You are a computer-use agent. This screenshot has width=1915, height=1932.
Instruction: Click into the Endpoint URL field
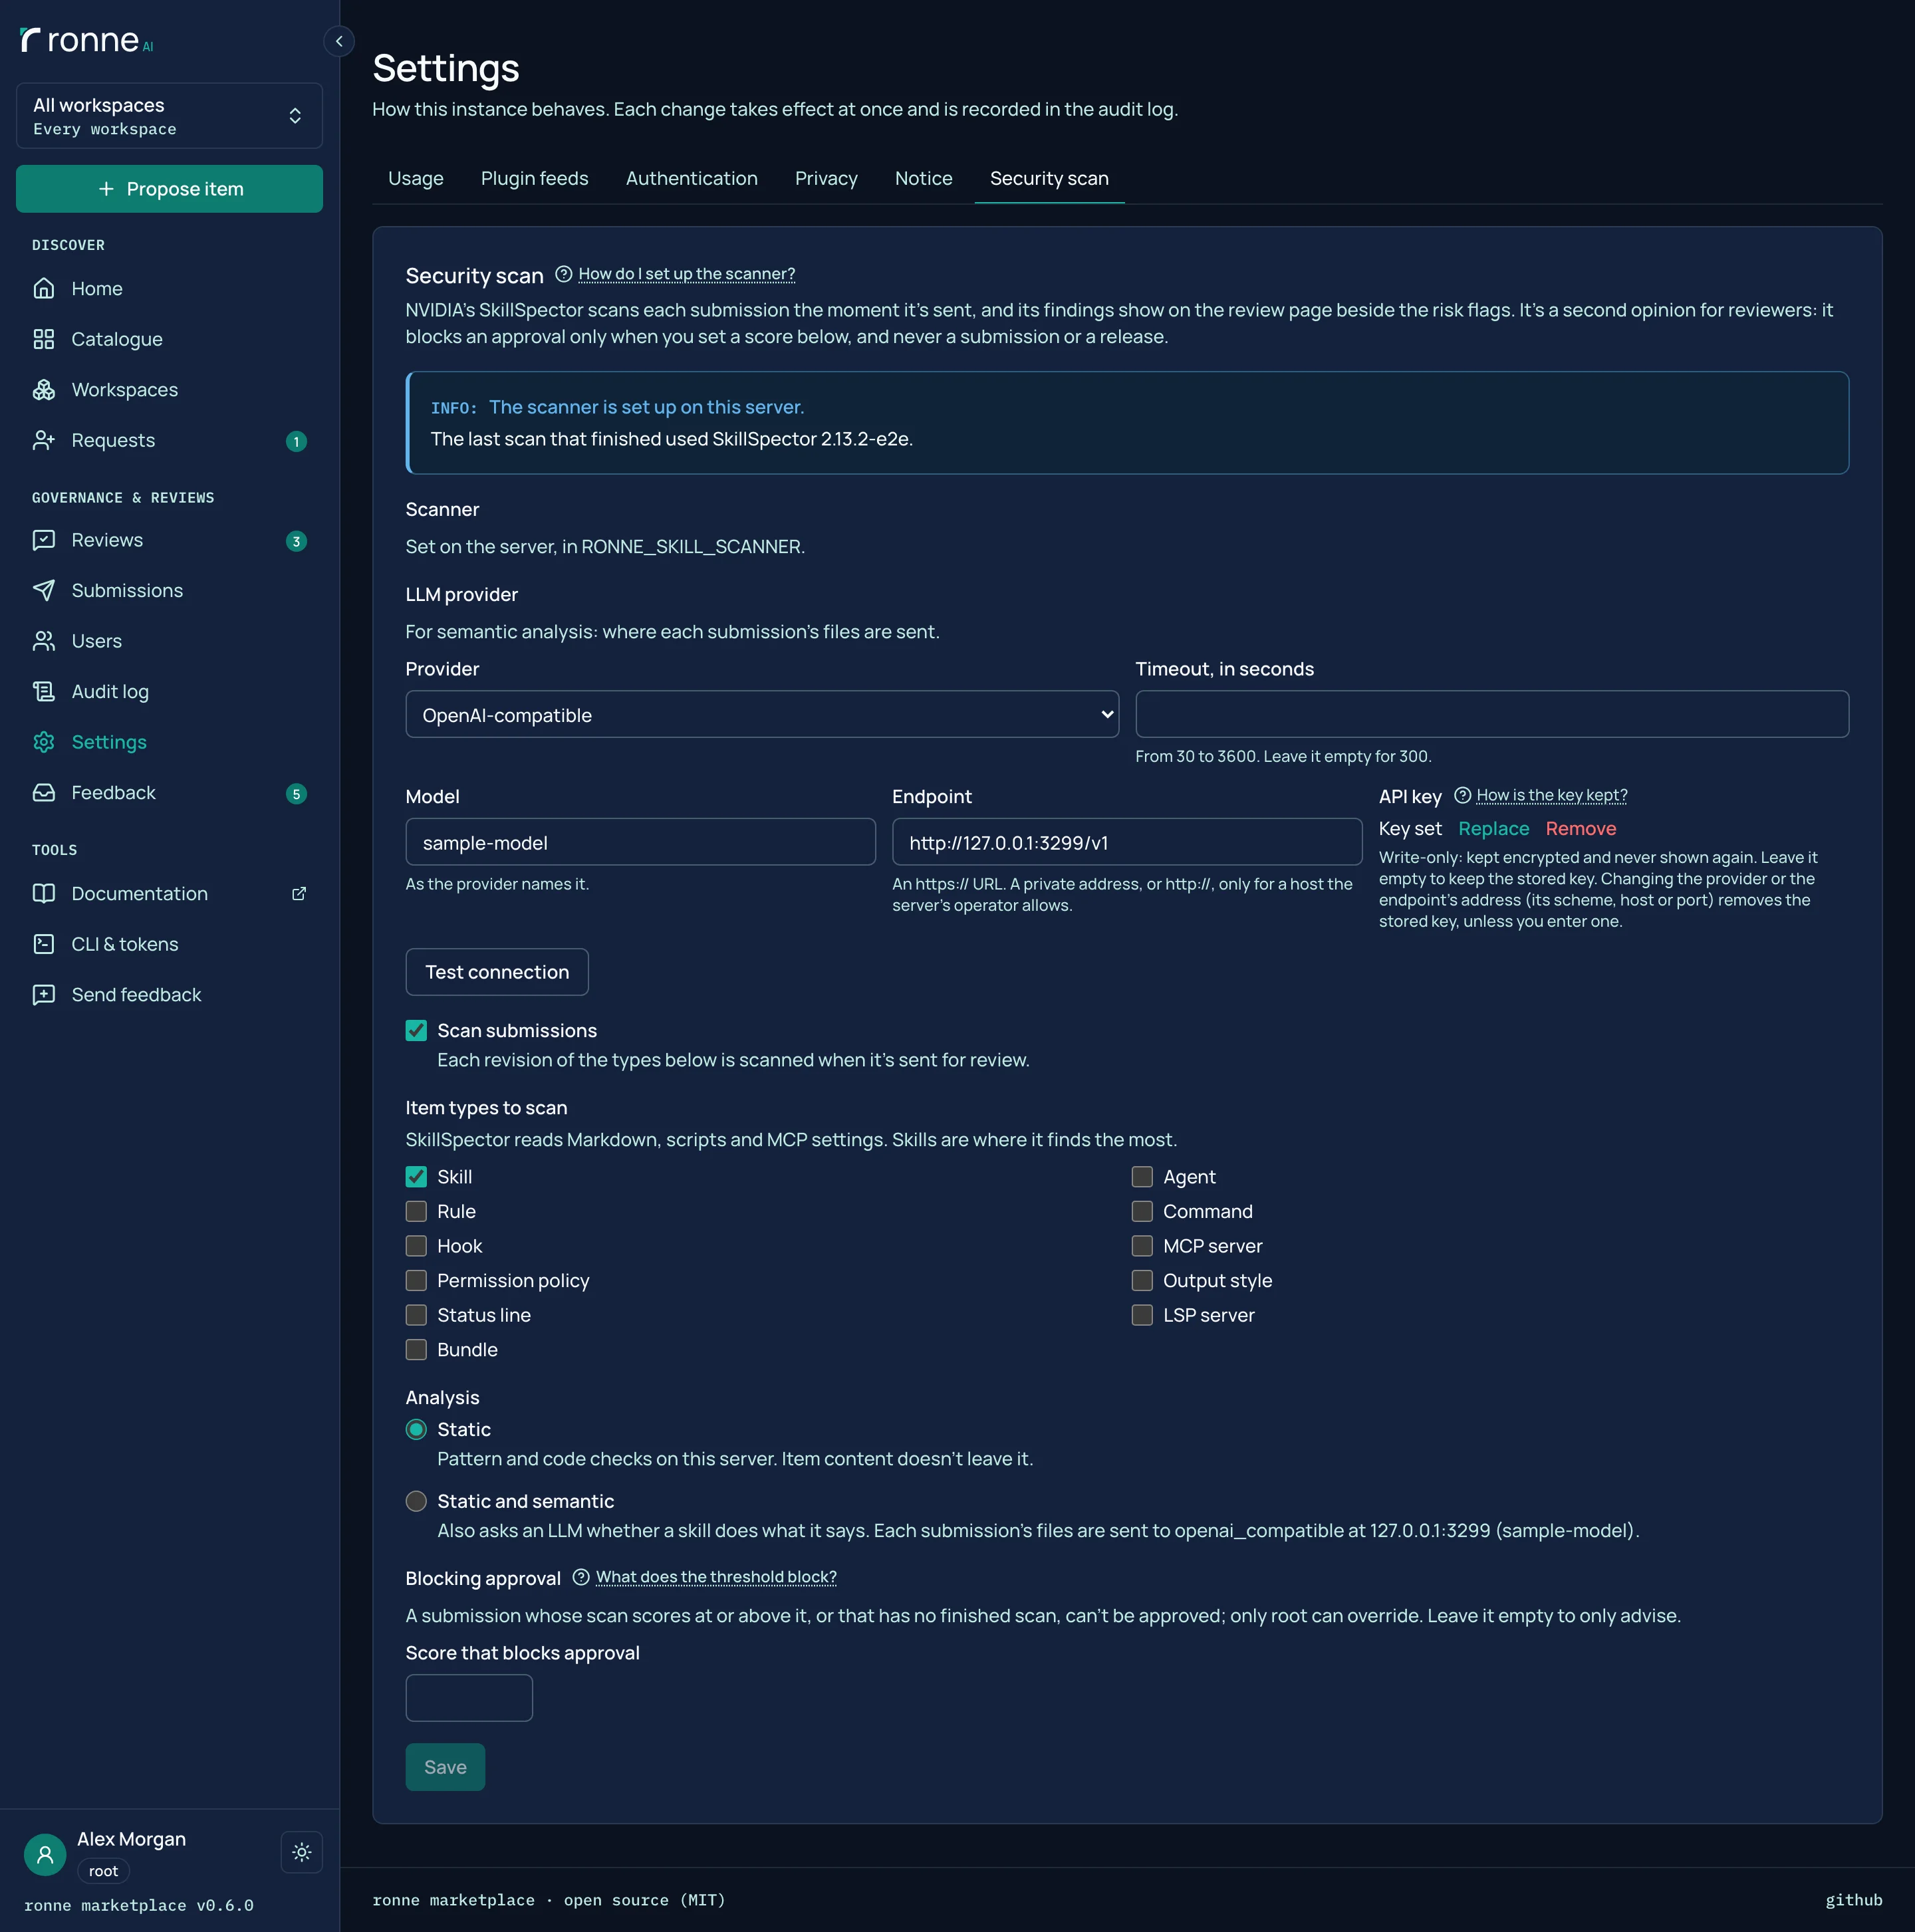(1127, 842)
